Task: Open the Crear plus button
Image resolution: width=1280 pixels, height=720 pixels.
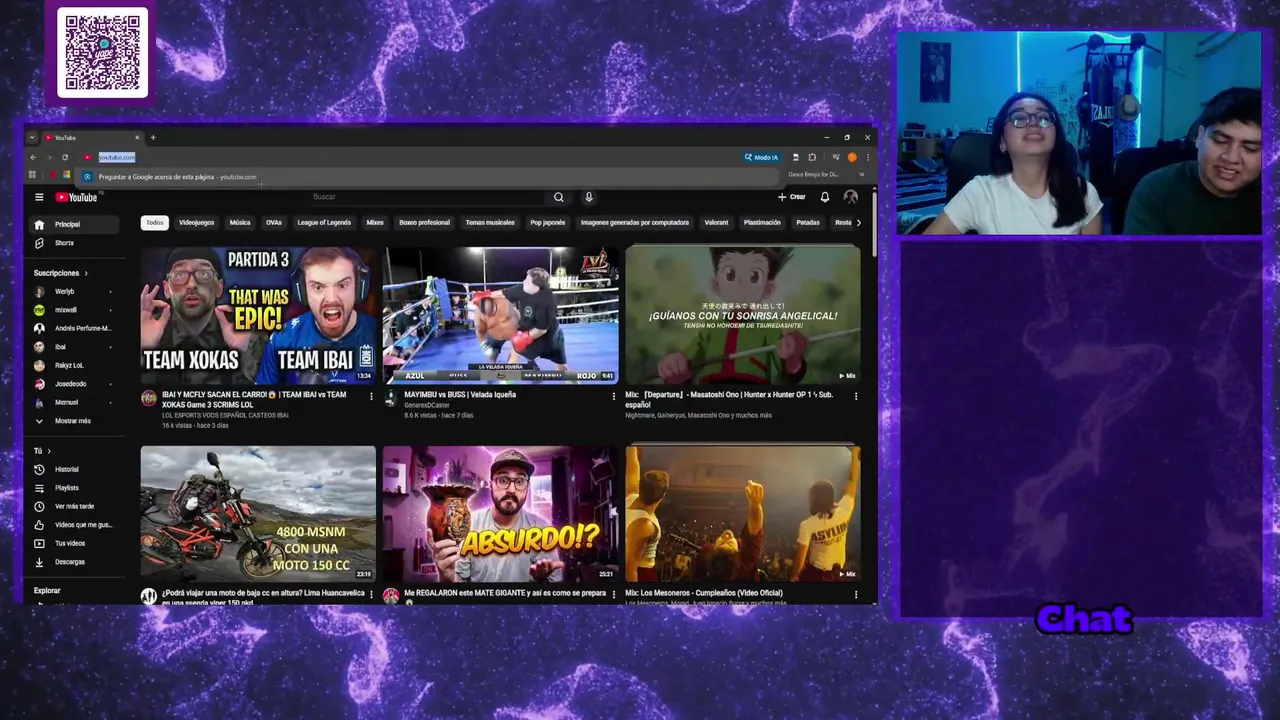Action: [791, 197]
